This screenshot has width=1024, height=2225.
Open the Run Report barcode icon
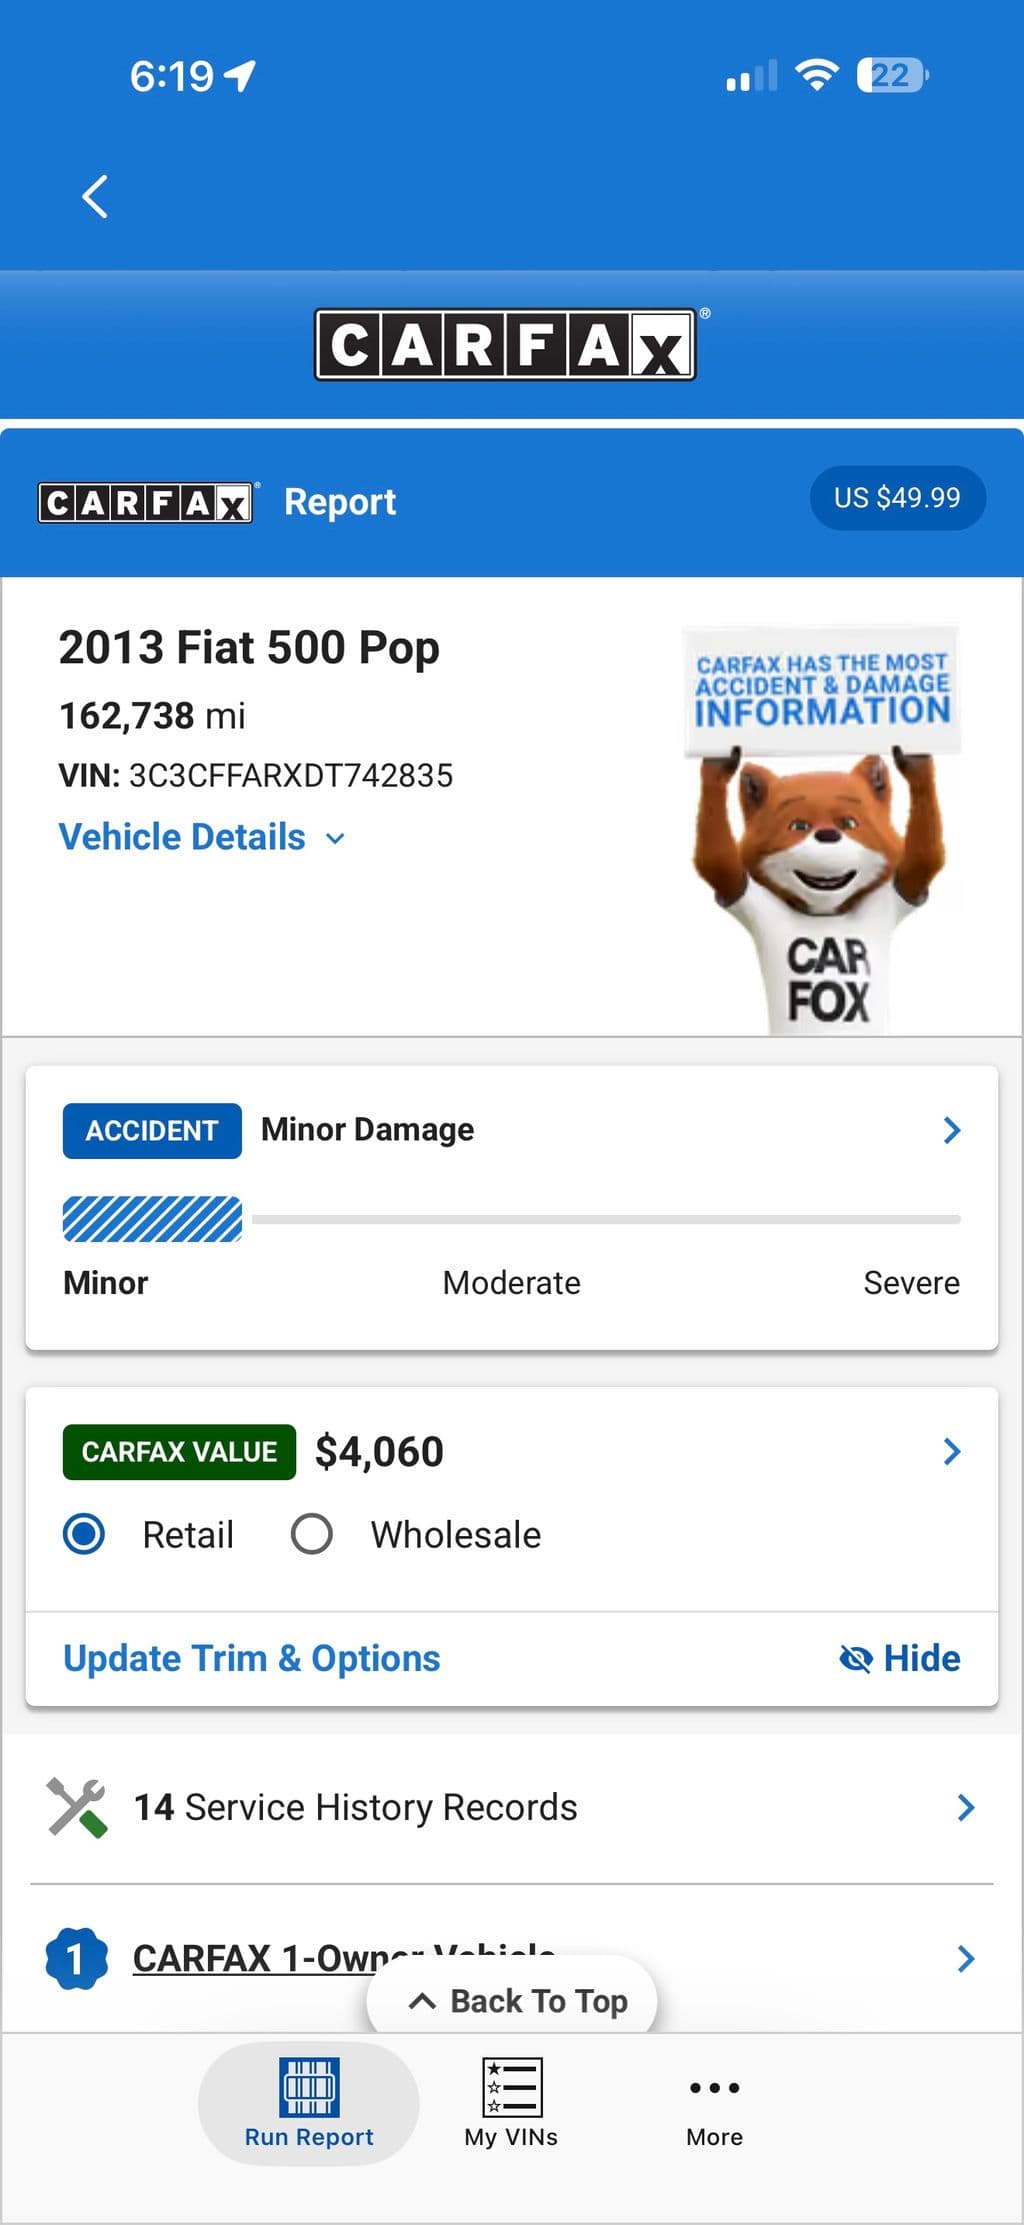click(x=309, y=2087)
